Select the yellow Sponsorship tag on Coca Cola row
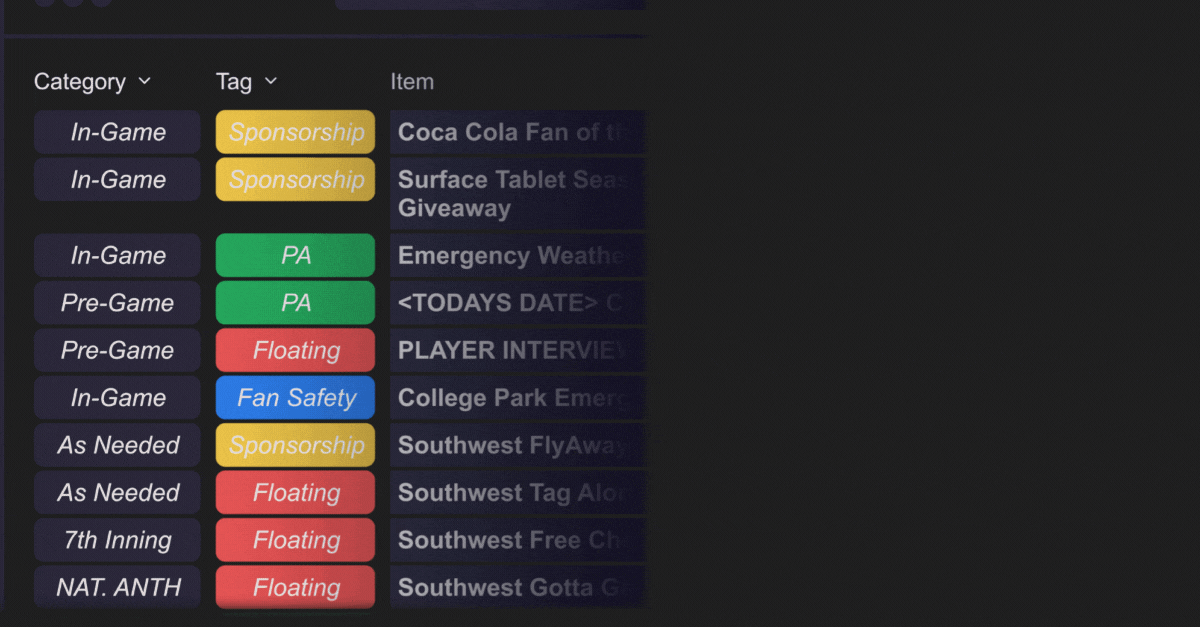The image size is (1200, 627). pyautogui.click(x=294, y=131)
